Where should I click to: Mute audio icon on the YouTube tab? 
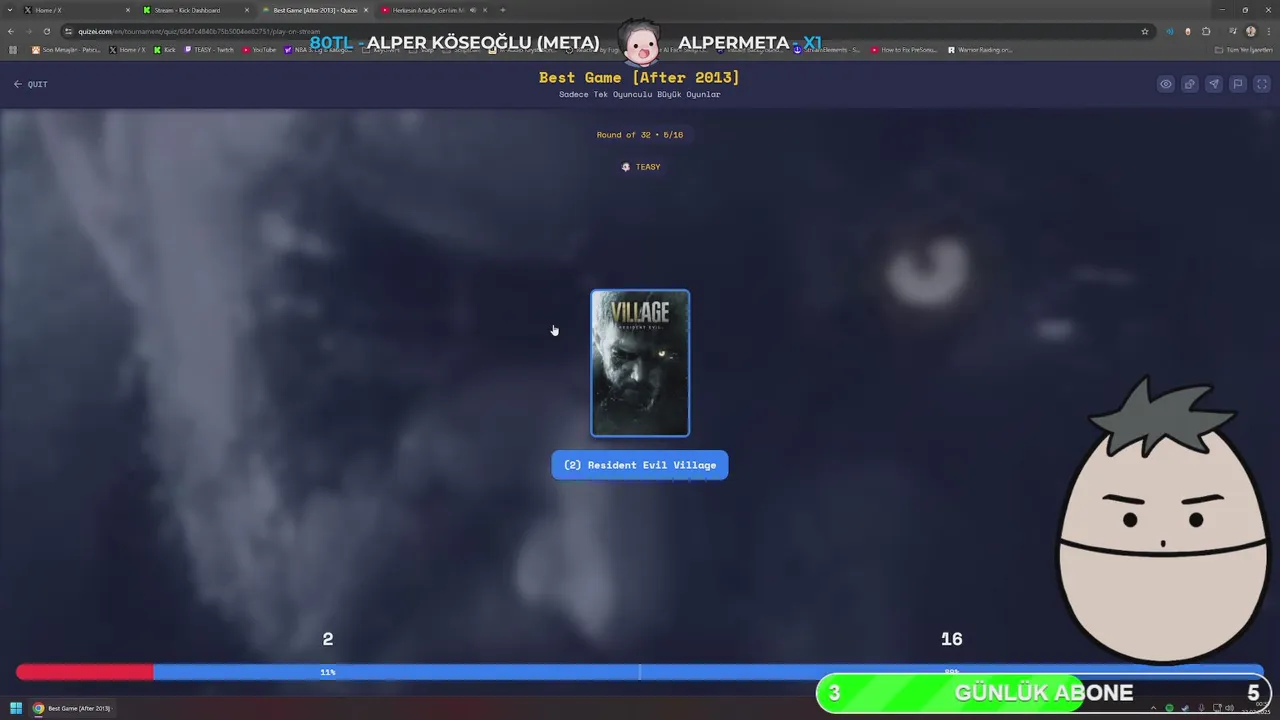point(471,10)
